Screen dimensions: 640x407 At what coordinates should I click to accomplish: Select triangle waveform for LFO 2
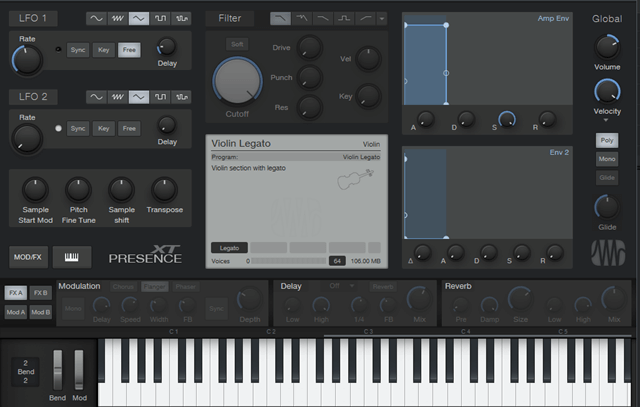139,97
